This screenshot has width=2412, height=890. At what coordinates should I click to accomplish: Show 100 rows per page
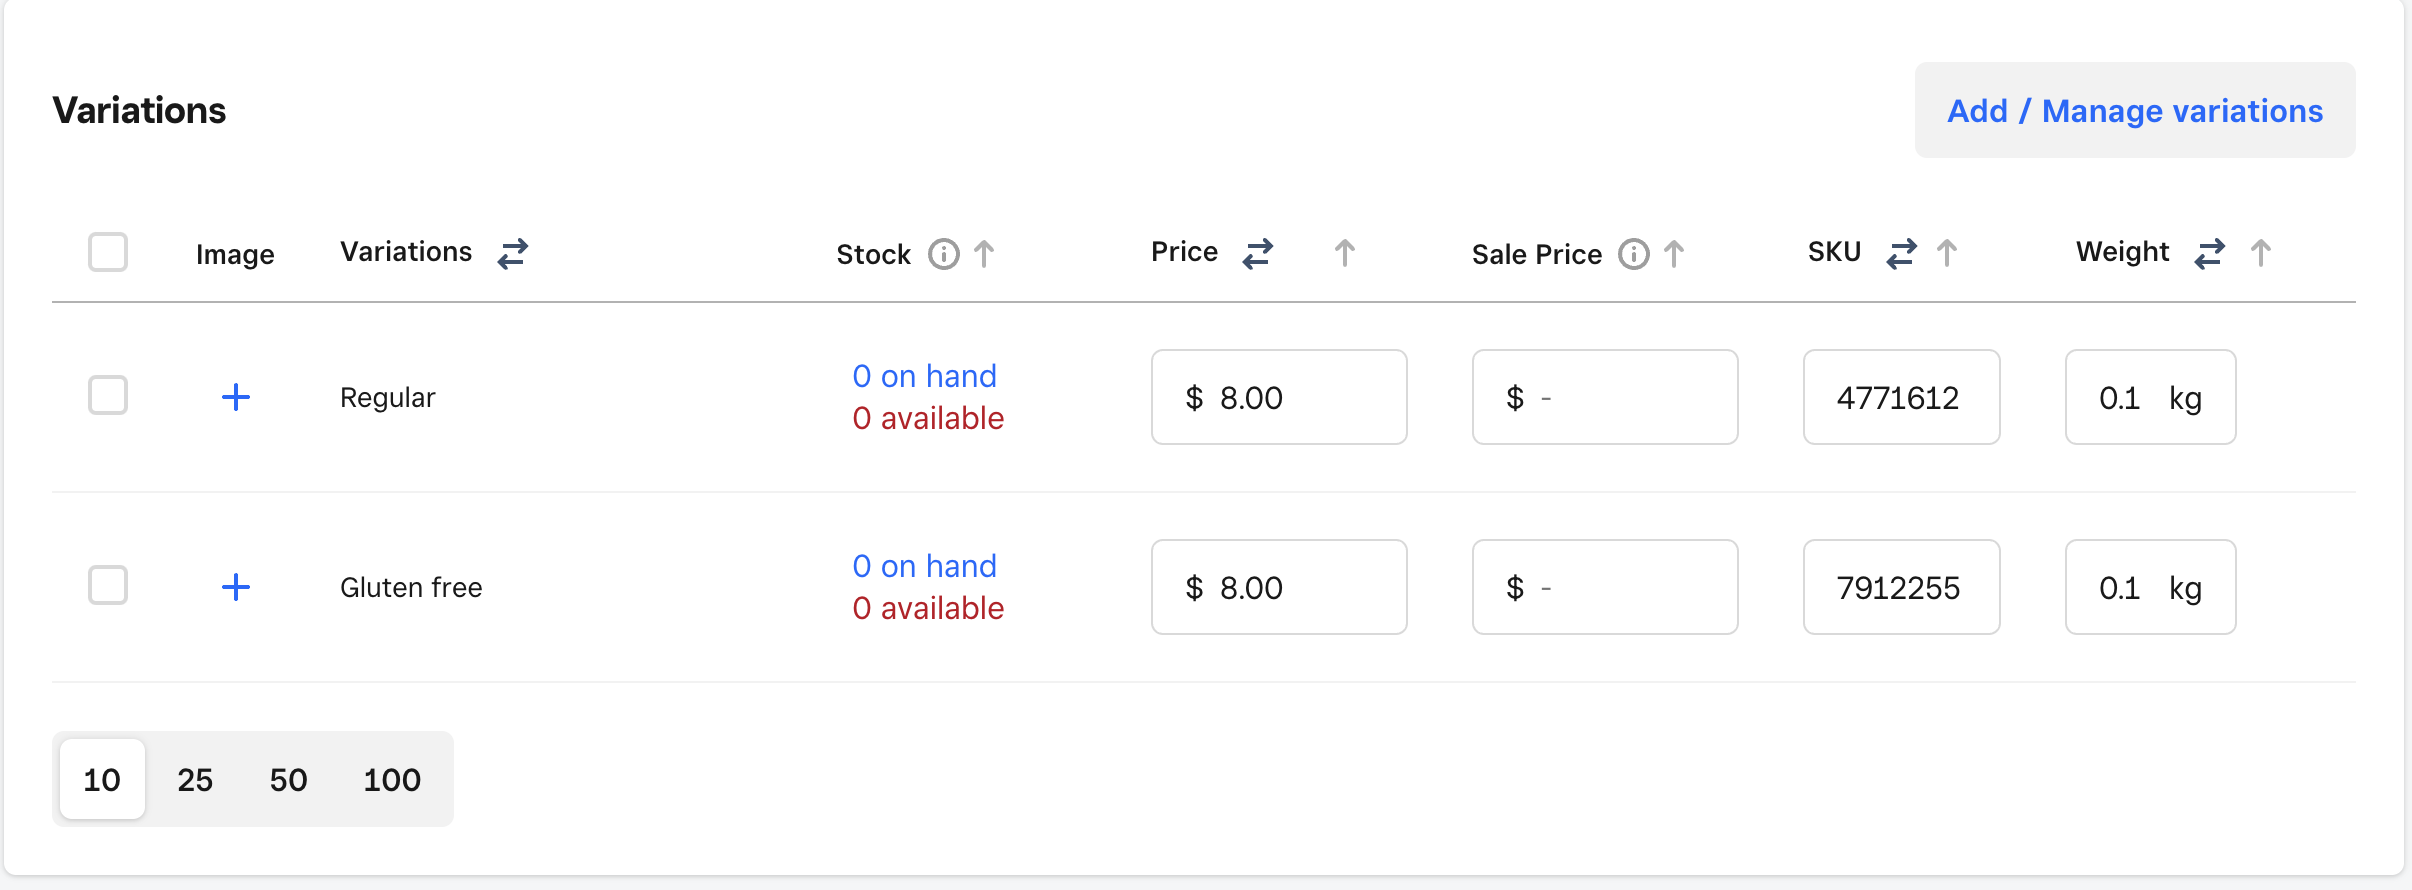click(x=391, y=779)
